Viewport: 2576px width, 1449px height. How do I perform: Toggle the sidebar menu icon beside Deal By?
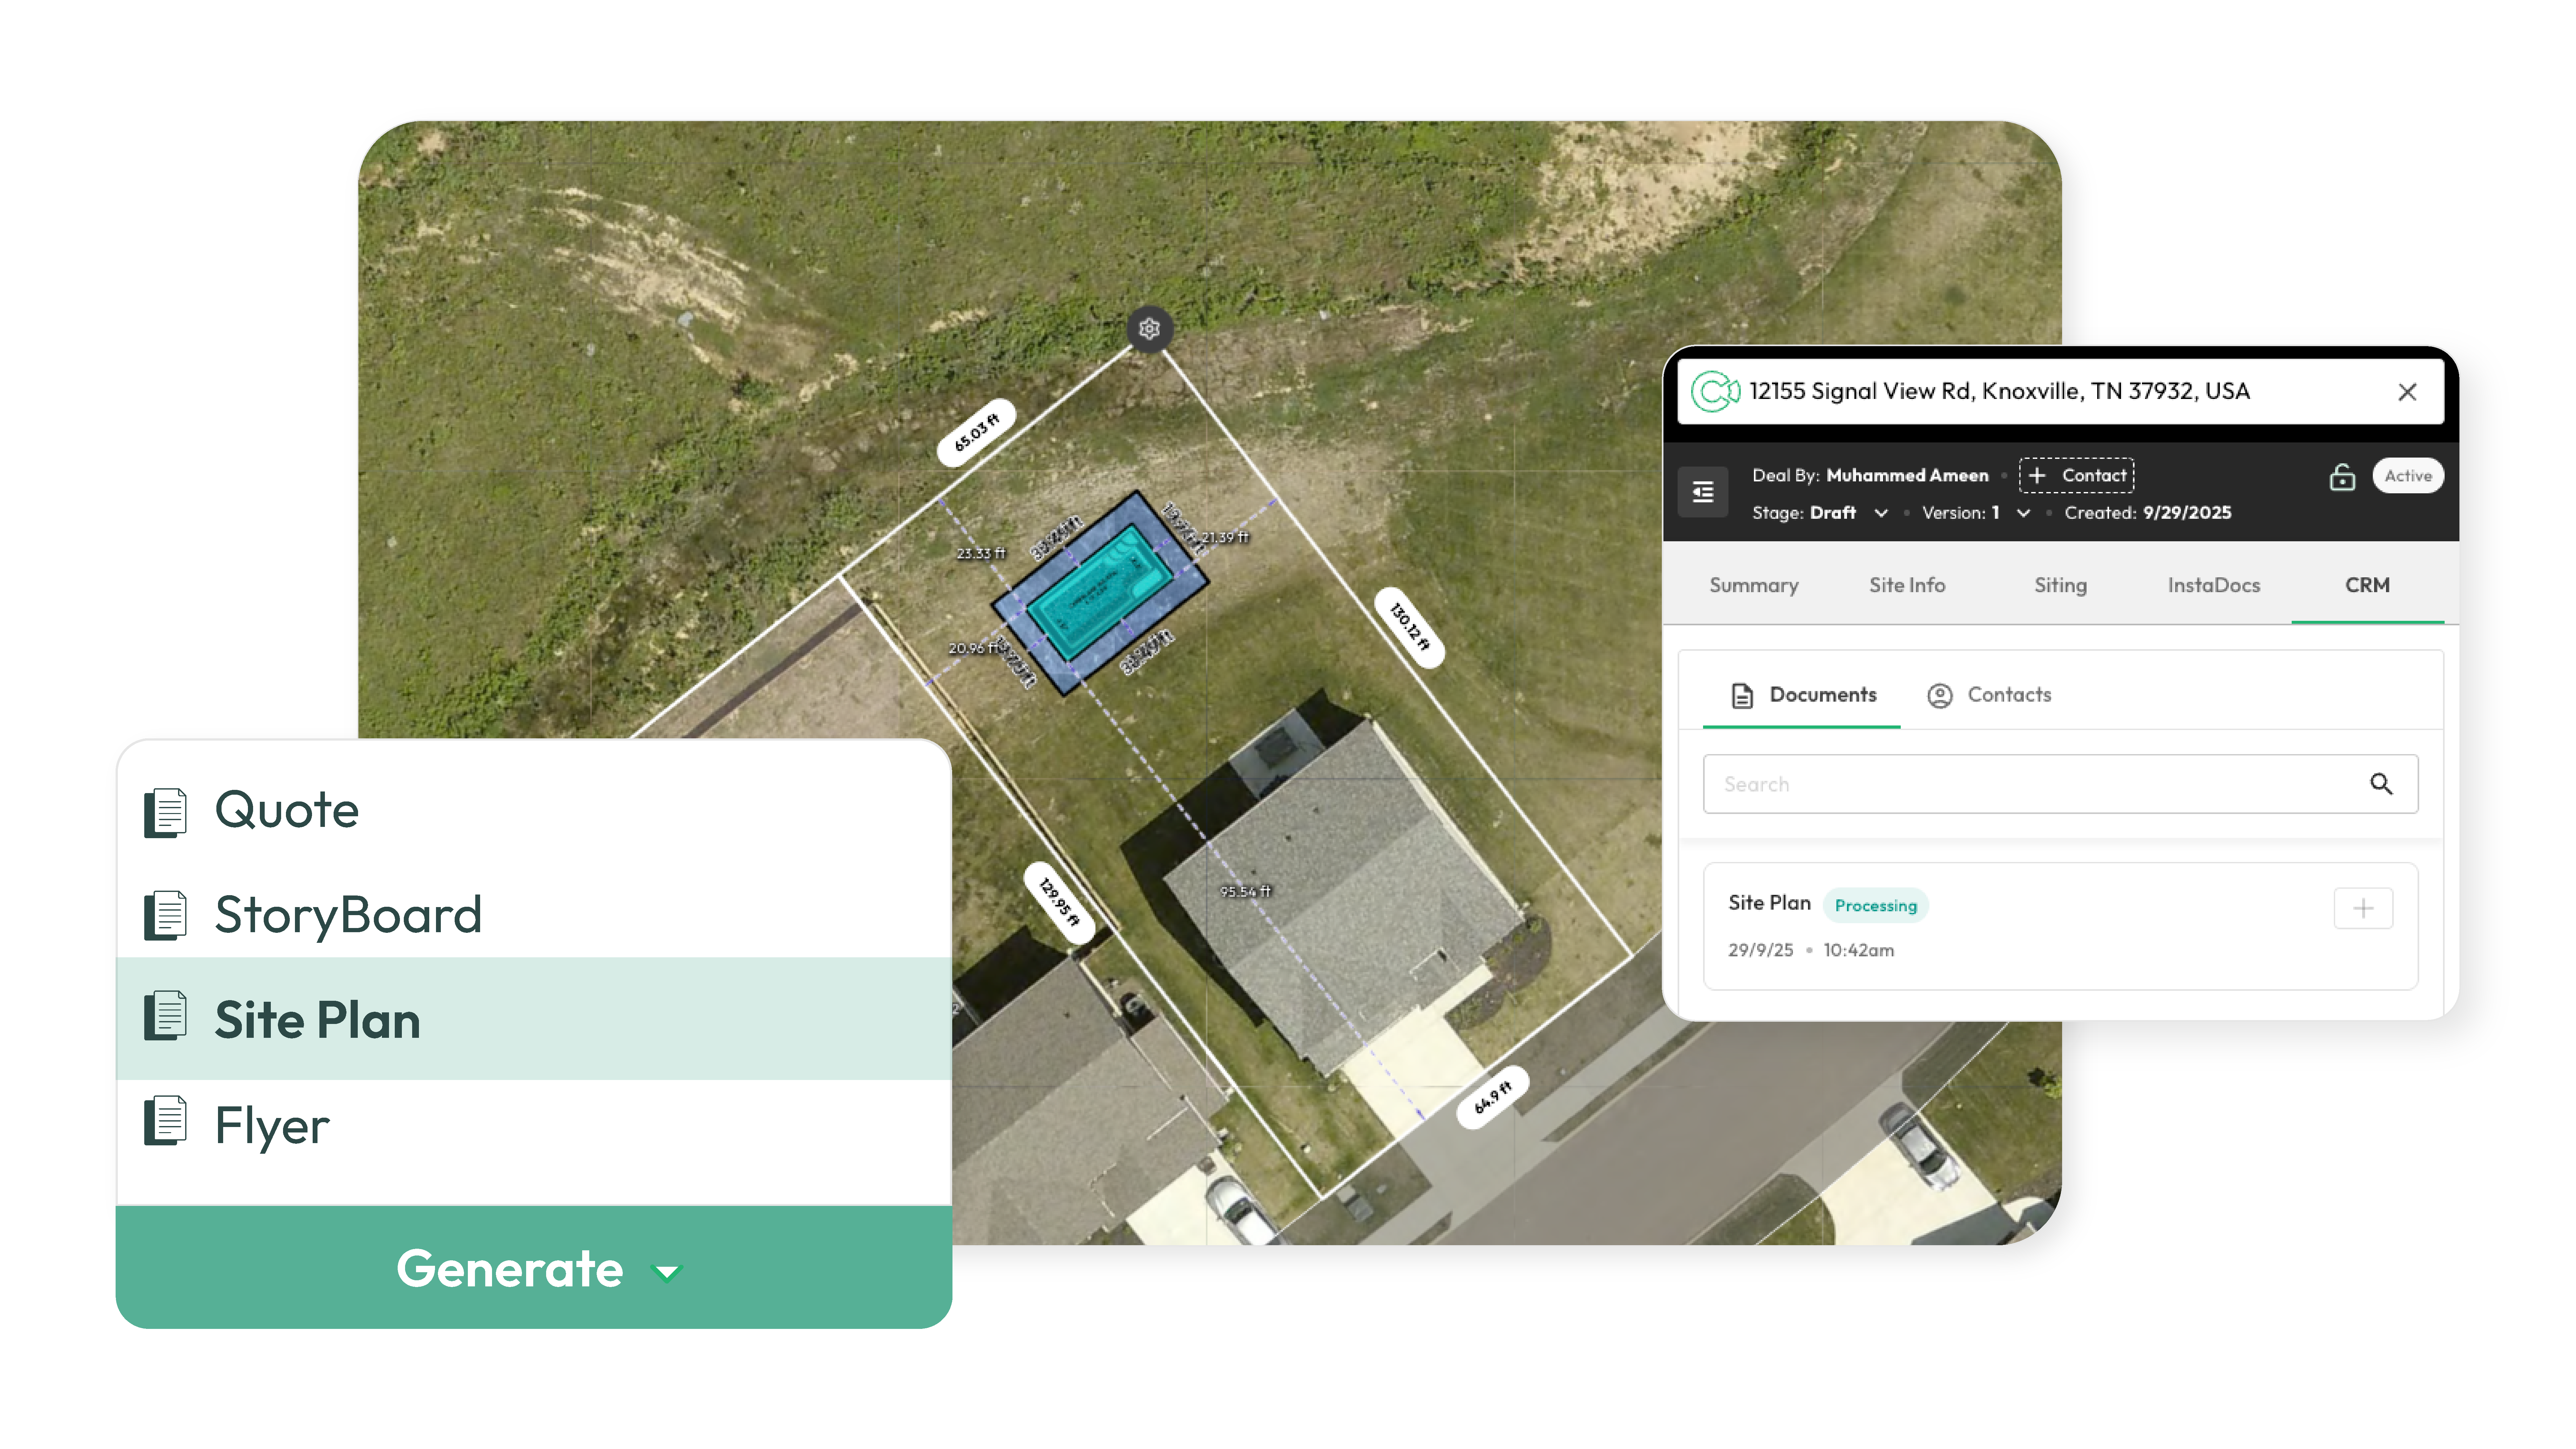(1703, 492)
